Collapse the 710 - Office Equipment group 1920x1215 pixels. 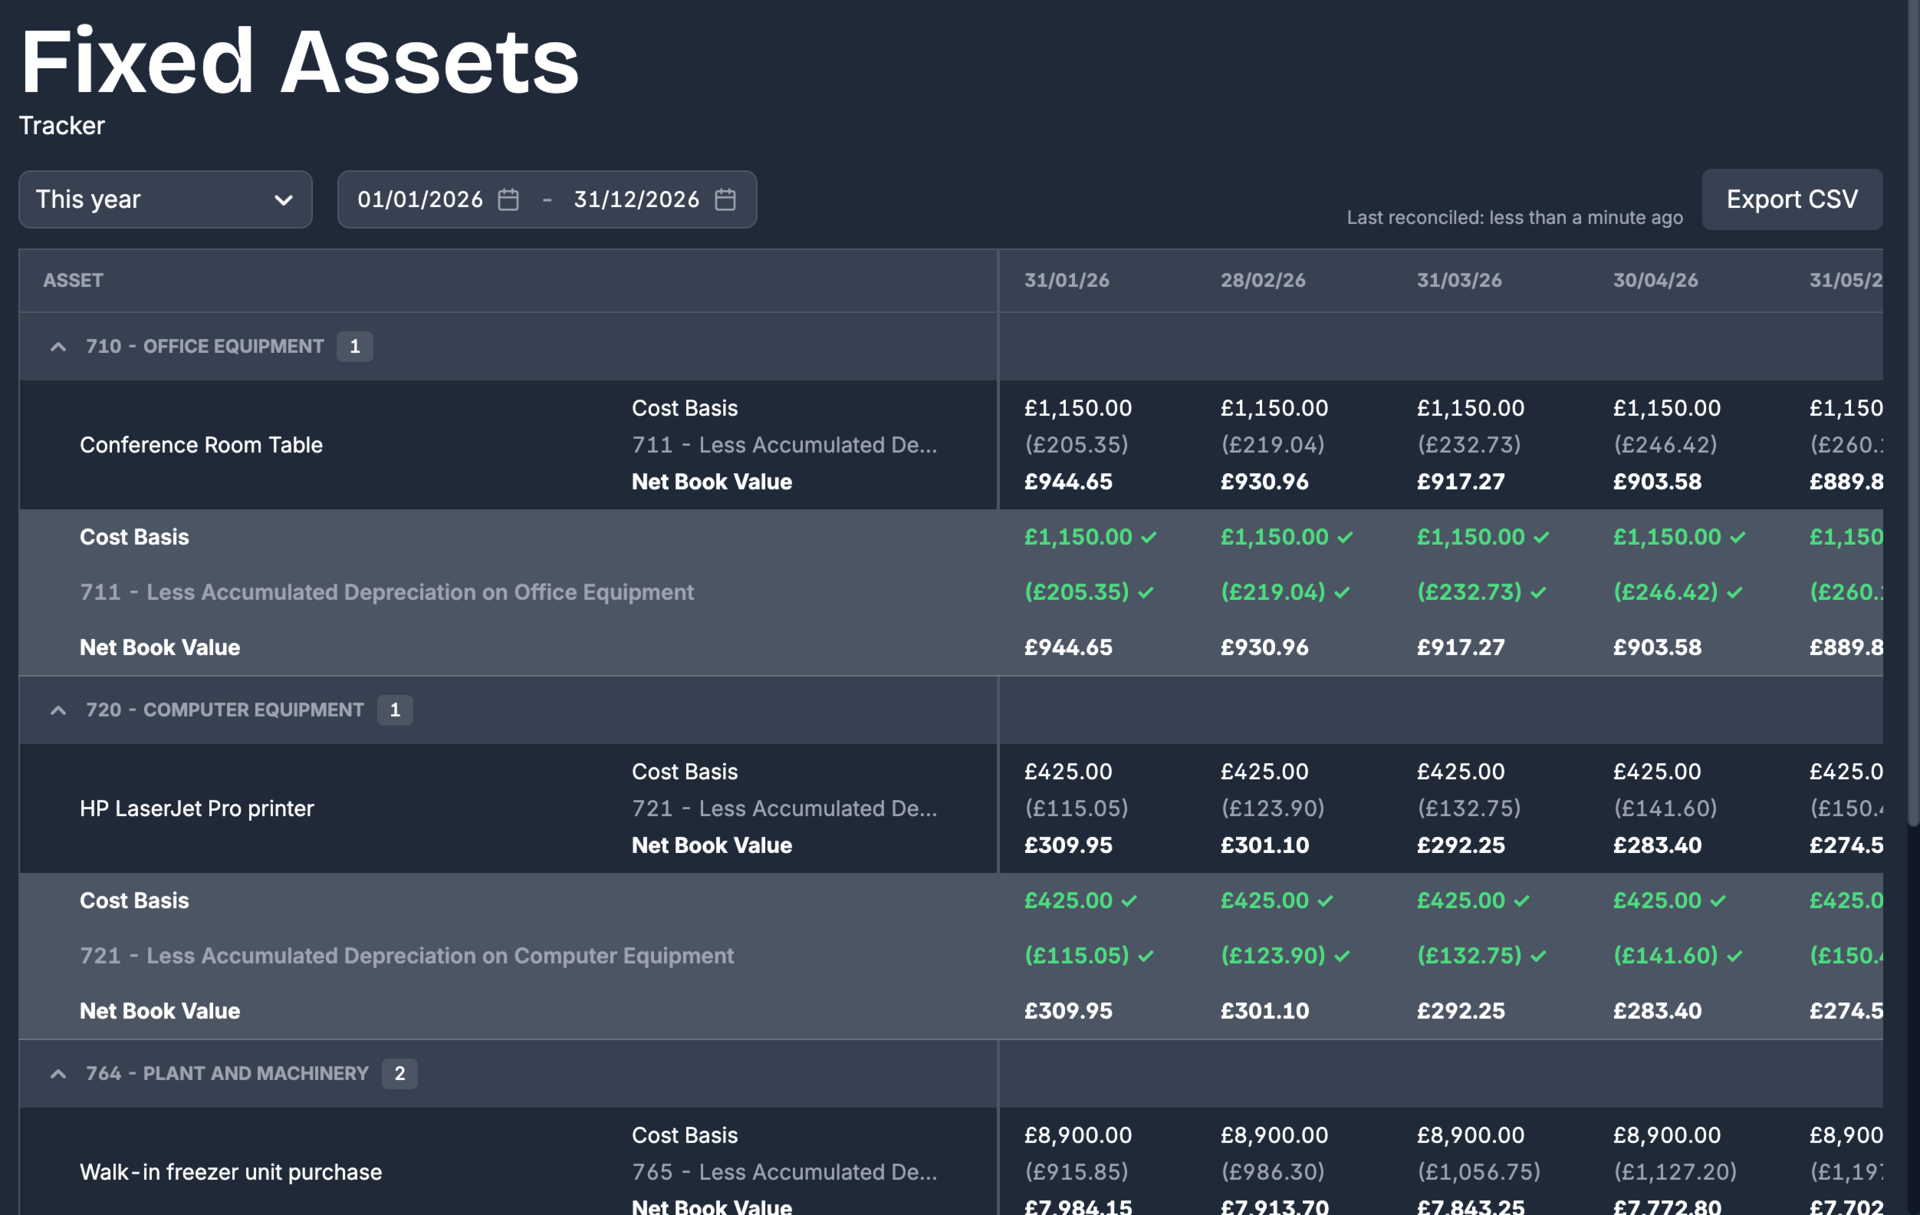(58, 346)
